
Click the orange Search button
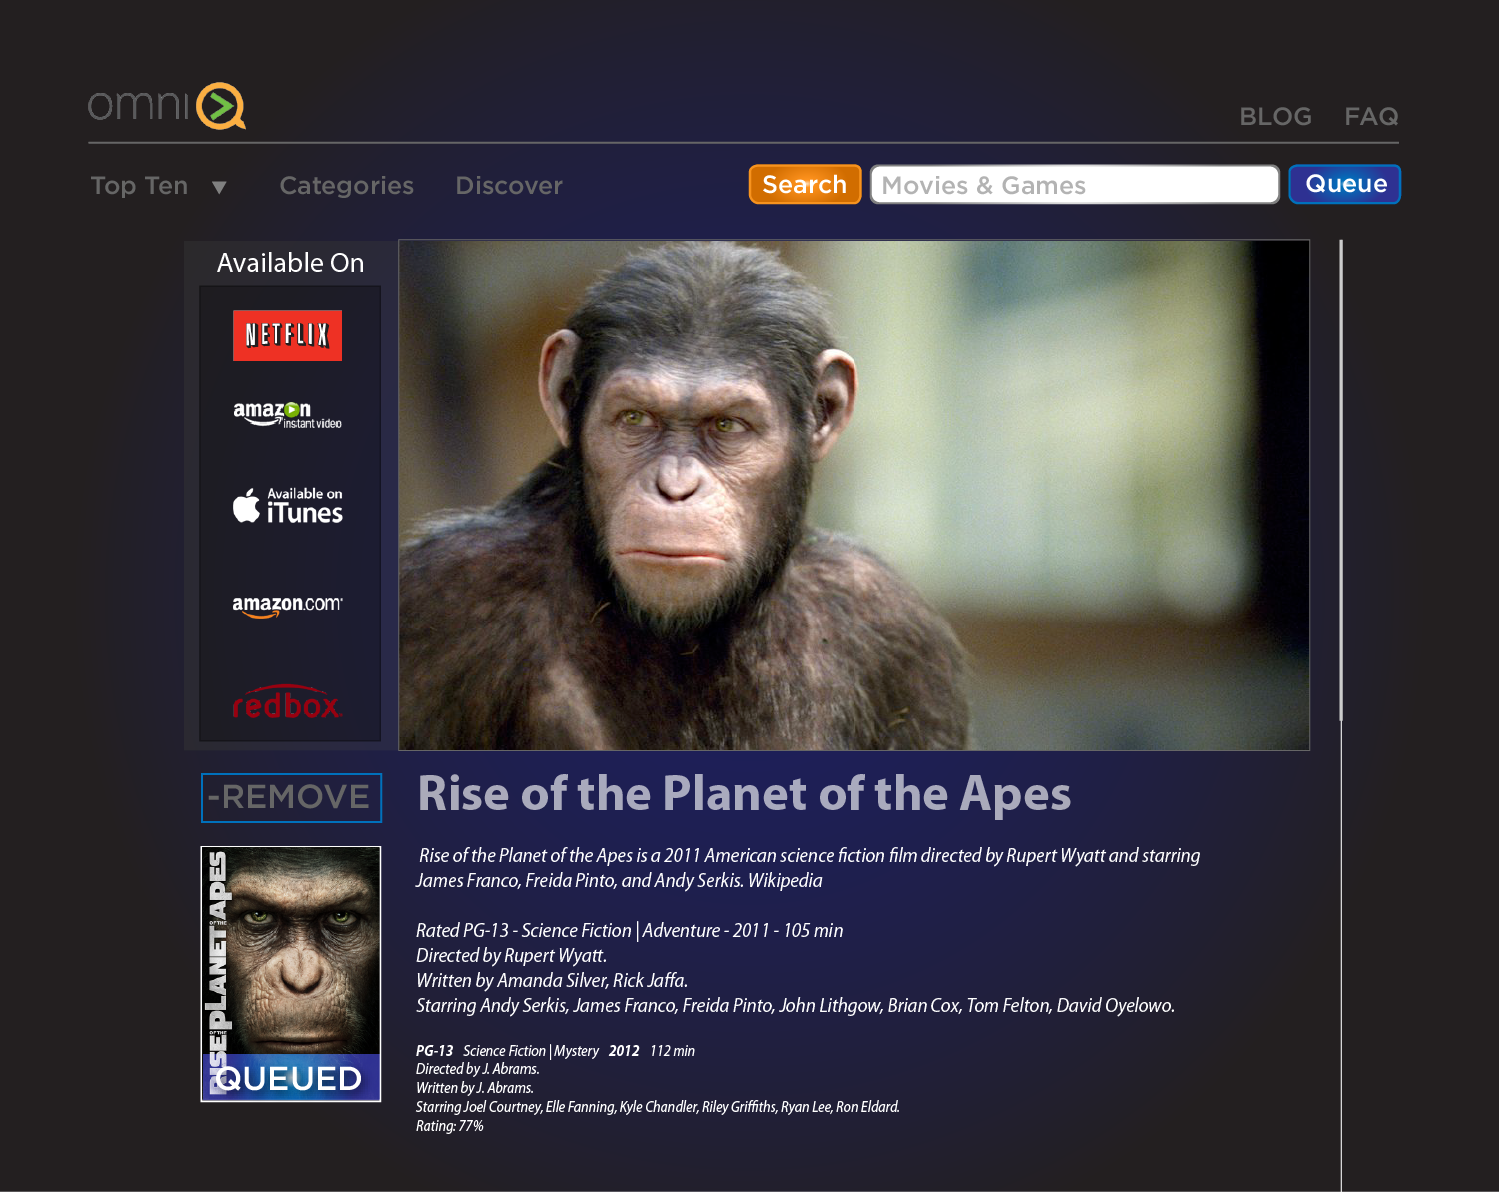point(805,184)
